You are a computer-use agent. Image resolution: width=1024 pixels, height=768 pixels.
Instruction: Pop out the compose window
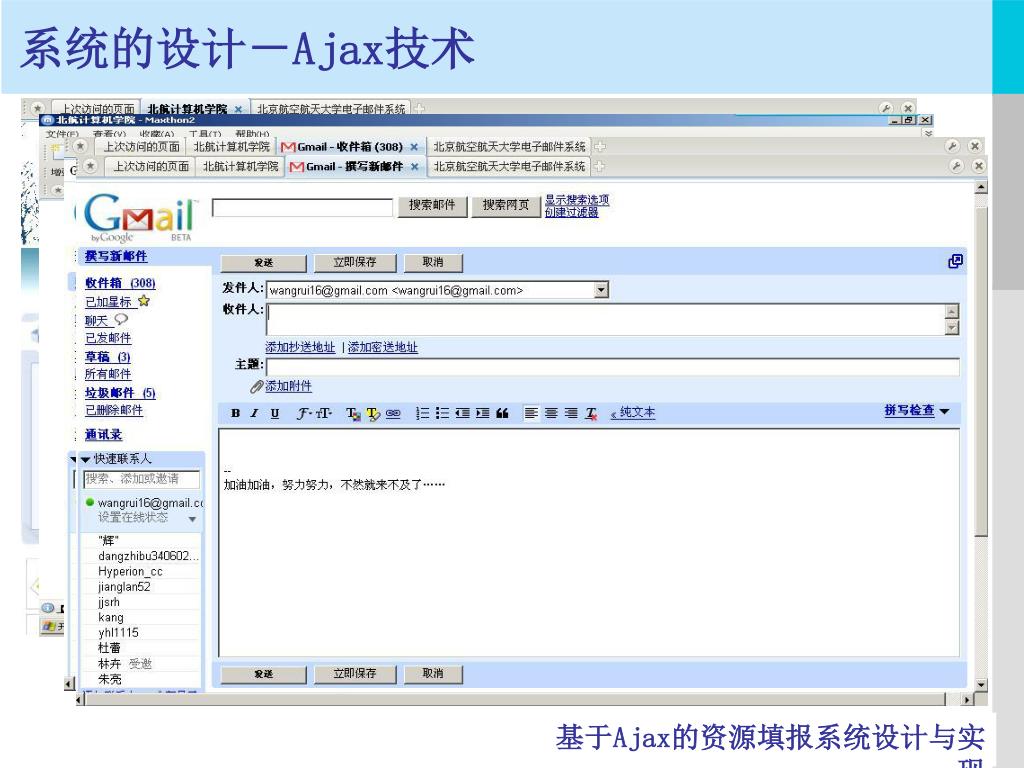pos(955,261)
